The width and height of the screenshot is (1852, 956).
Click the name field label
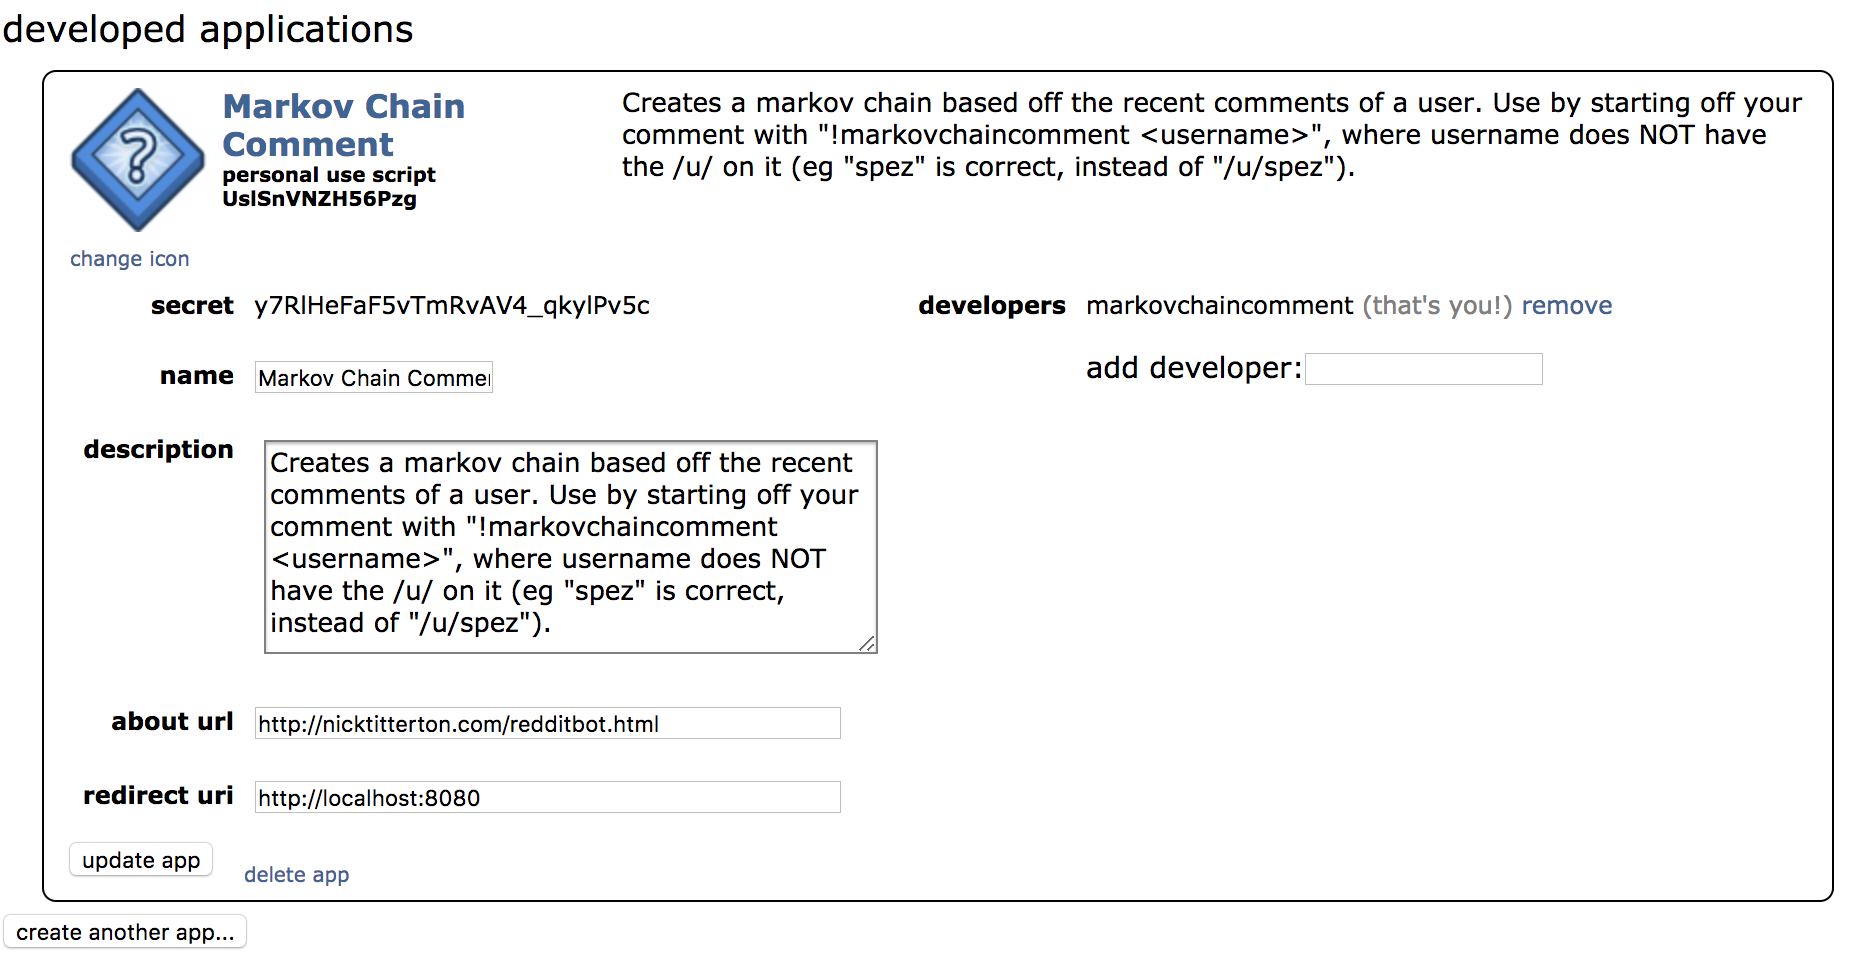click(197, 376)
